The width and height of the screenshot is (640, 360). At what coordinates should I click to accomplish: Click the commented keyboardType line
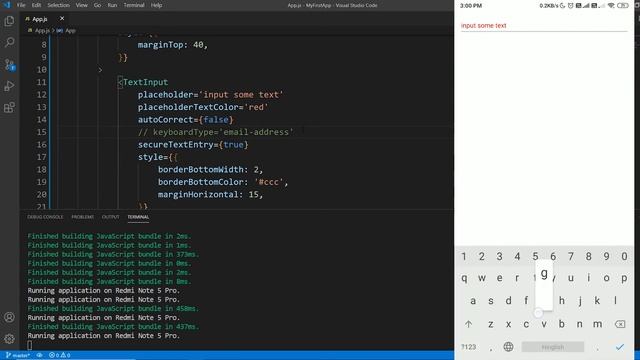(216, 132)
